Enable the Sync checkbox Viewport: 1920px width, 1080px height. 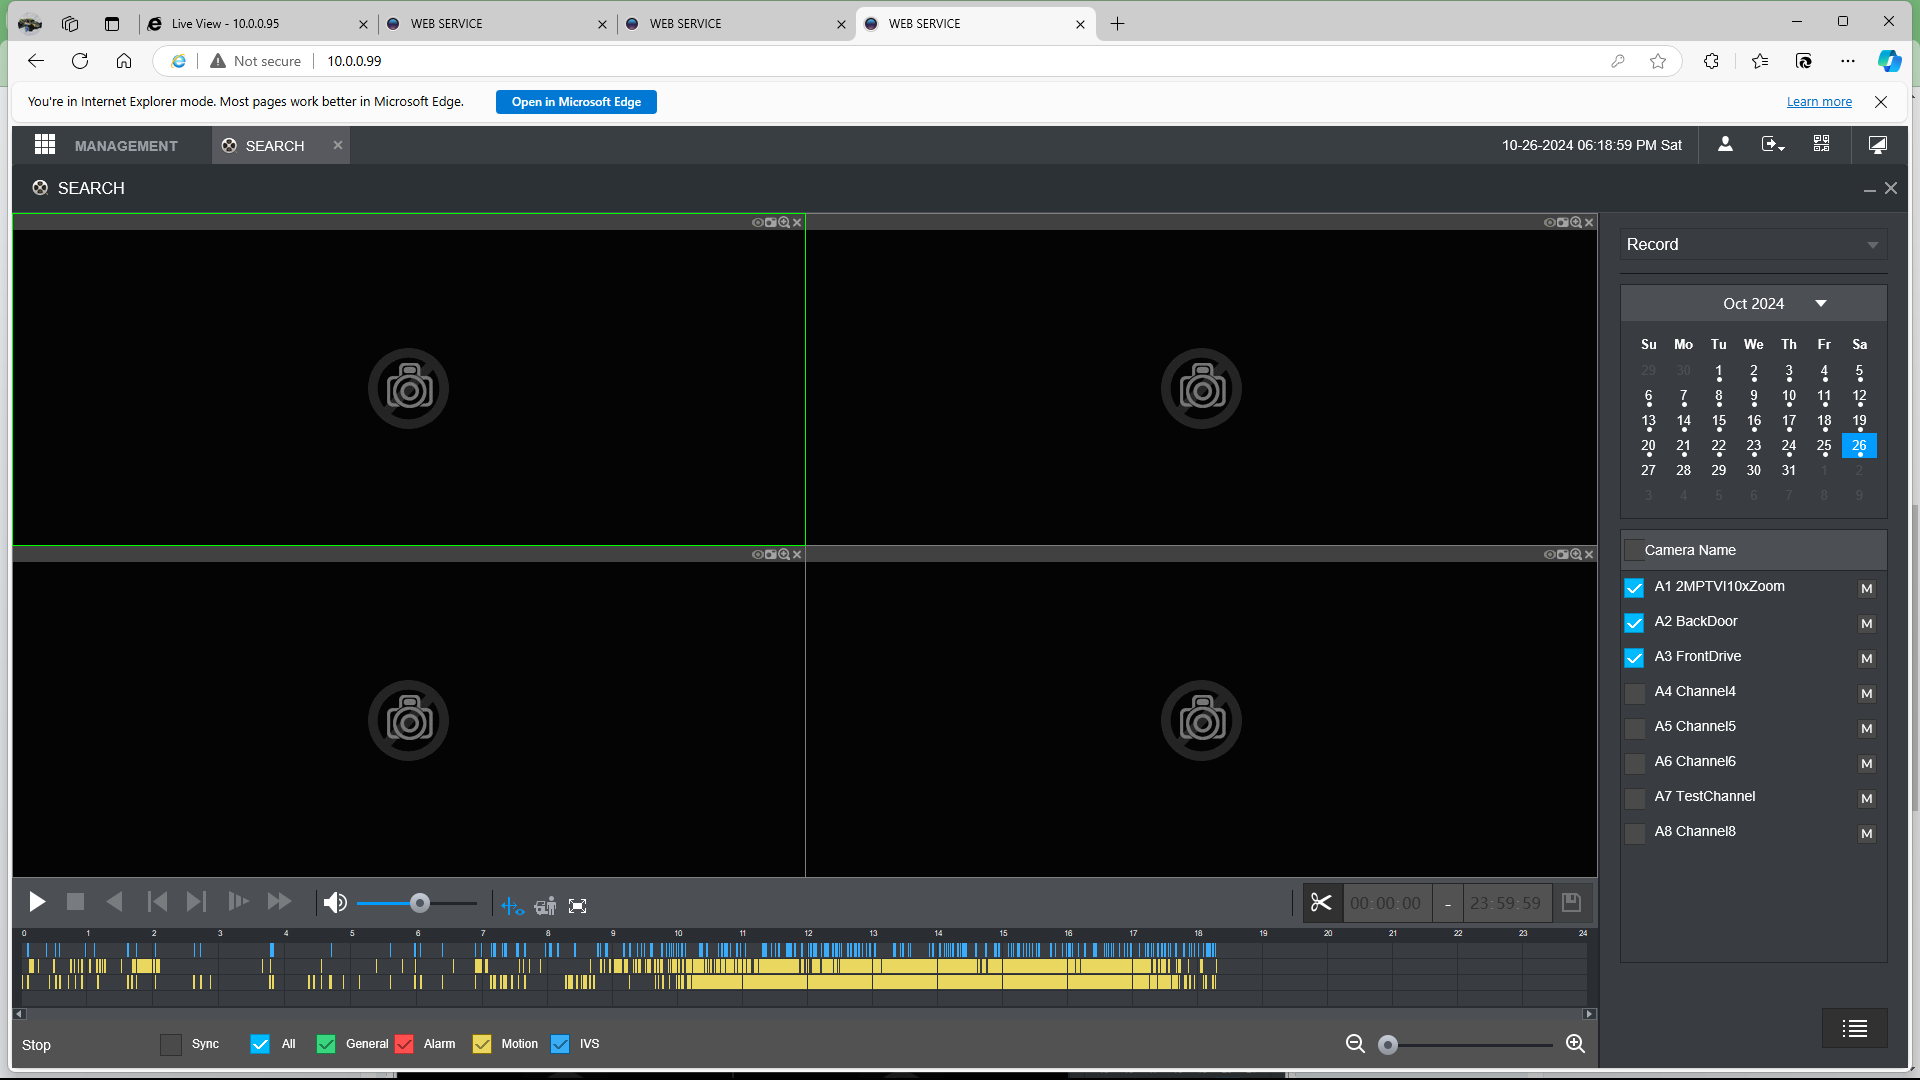point(171,1044)
